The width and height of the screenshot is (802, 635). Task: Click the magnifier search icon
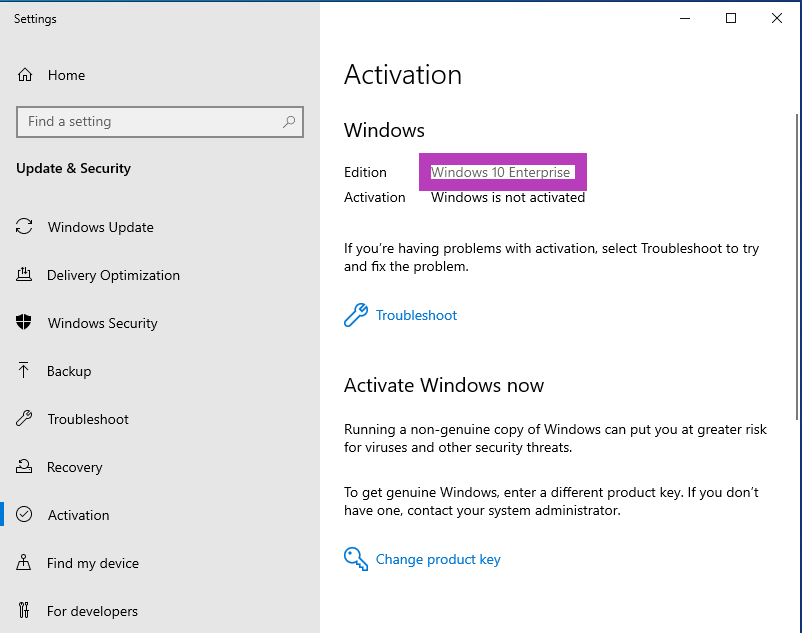click(x=289, y=122)
